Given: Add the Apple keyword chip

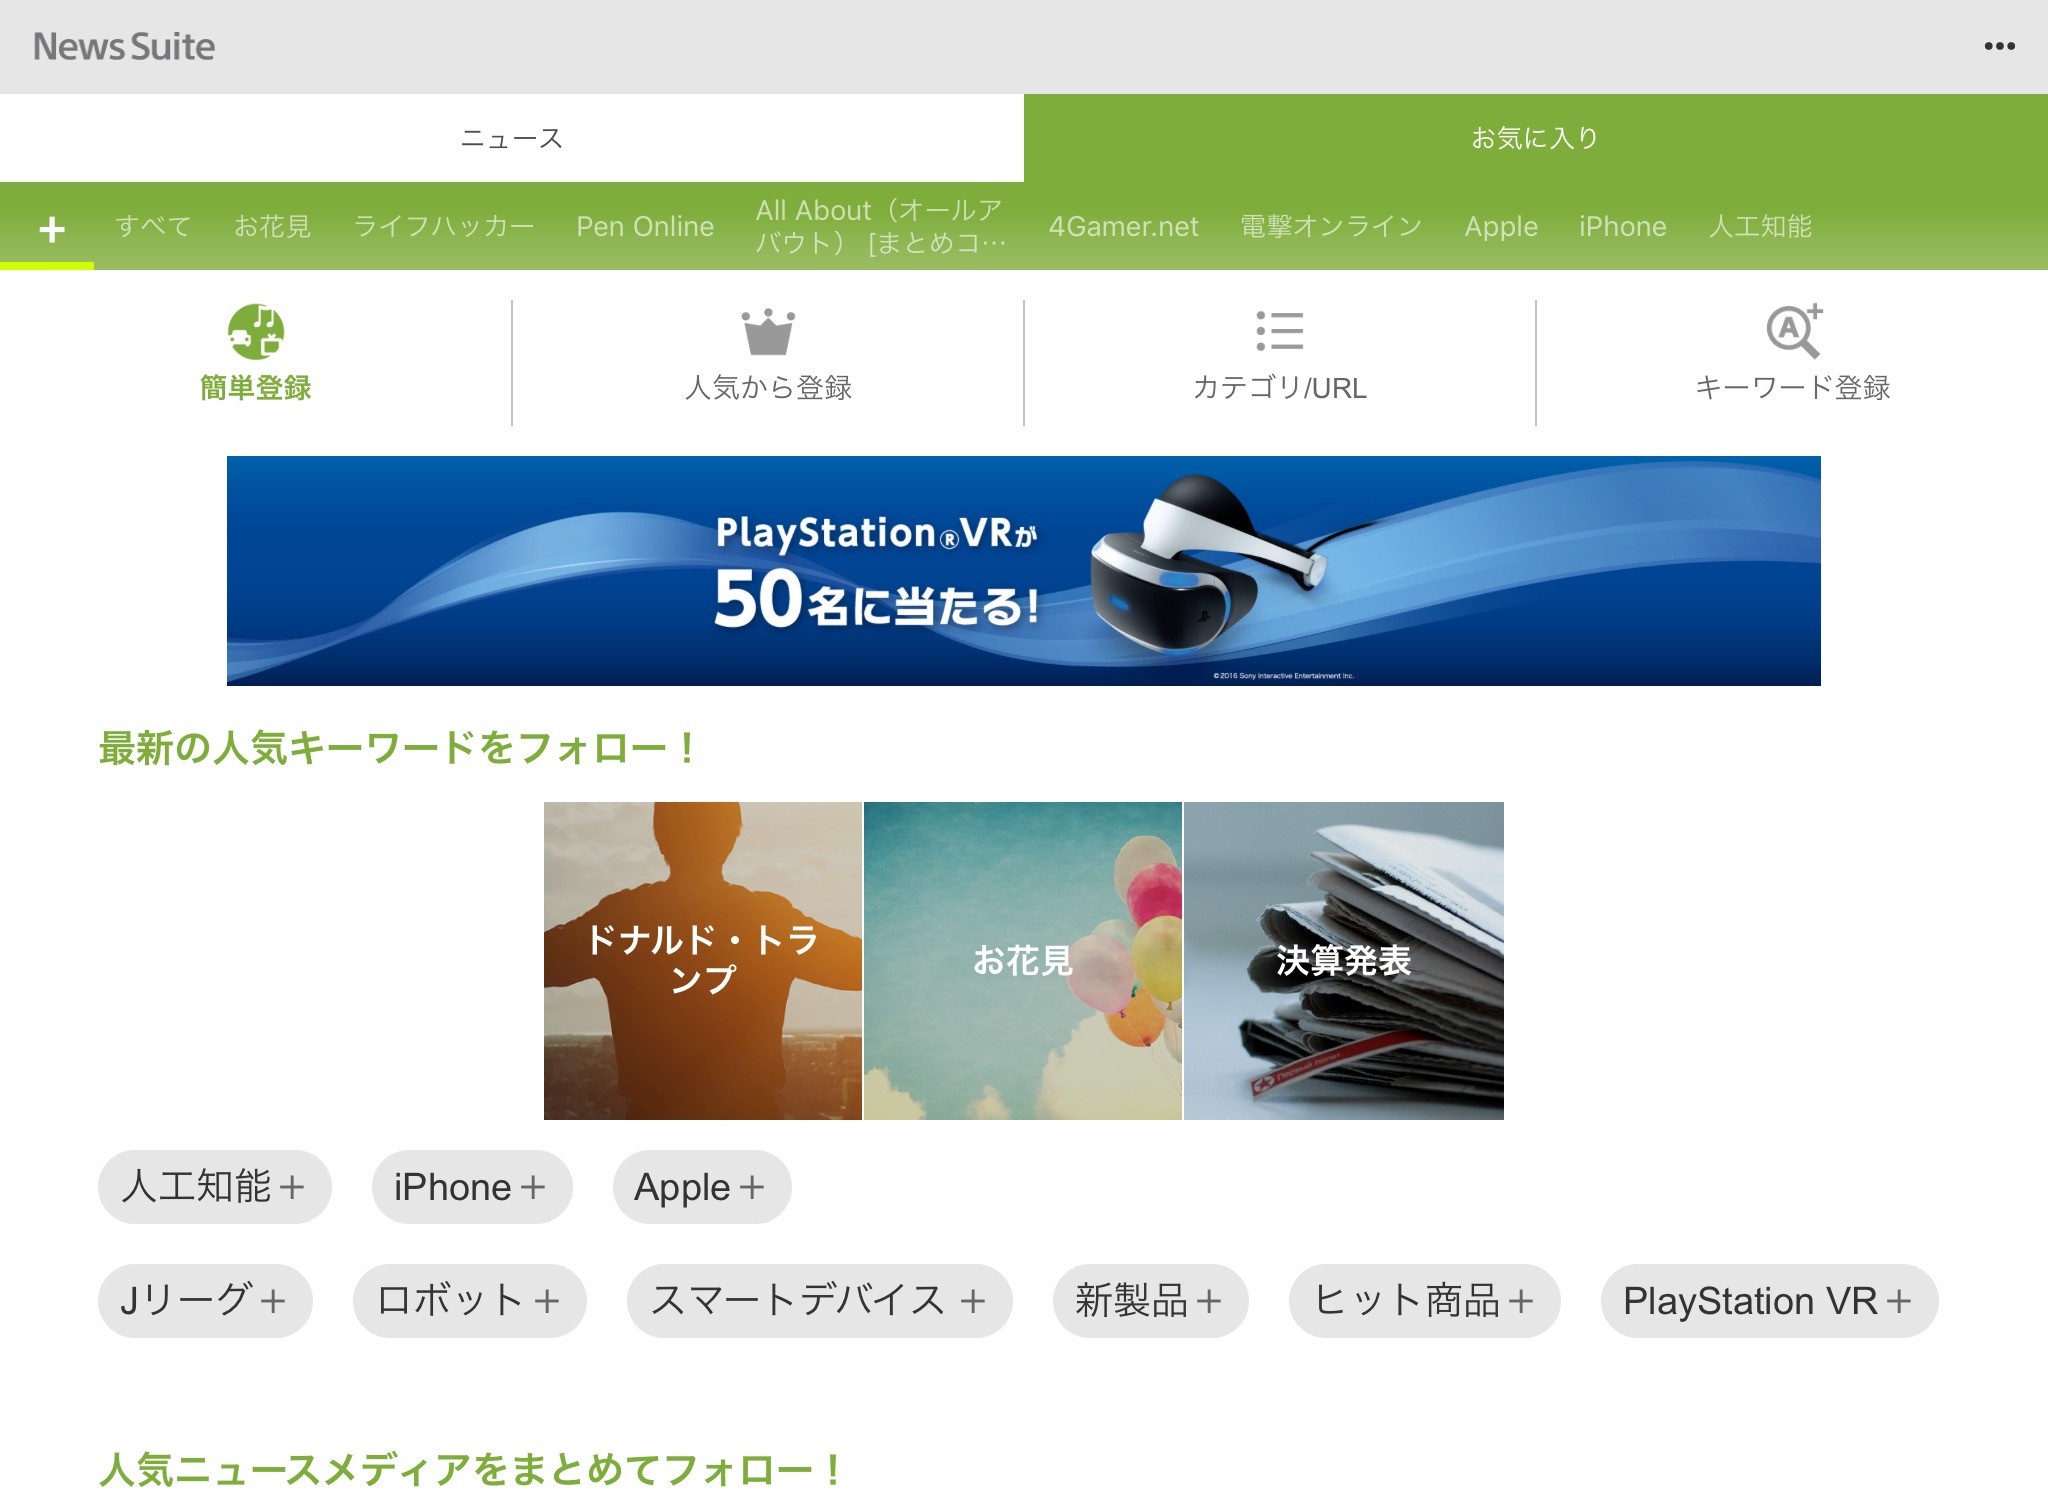Looking at the screenshot, I should point(701,1187).
